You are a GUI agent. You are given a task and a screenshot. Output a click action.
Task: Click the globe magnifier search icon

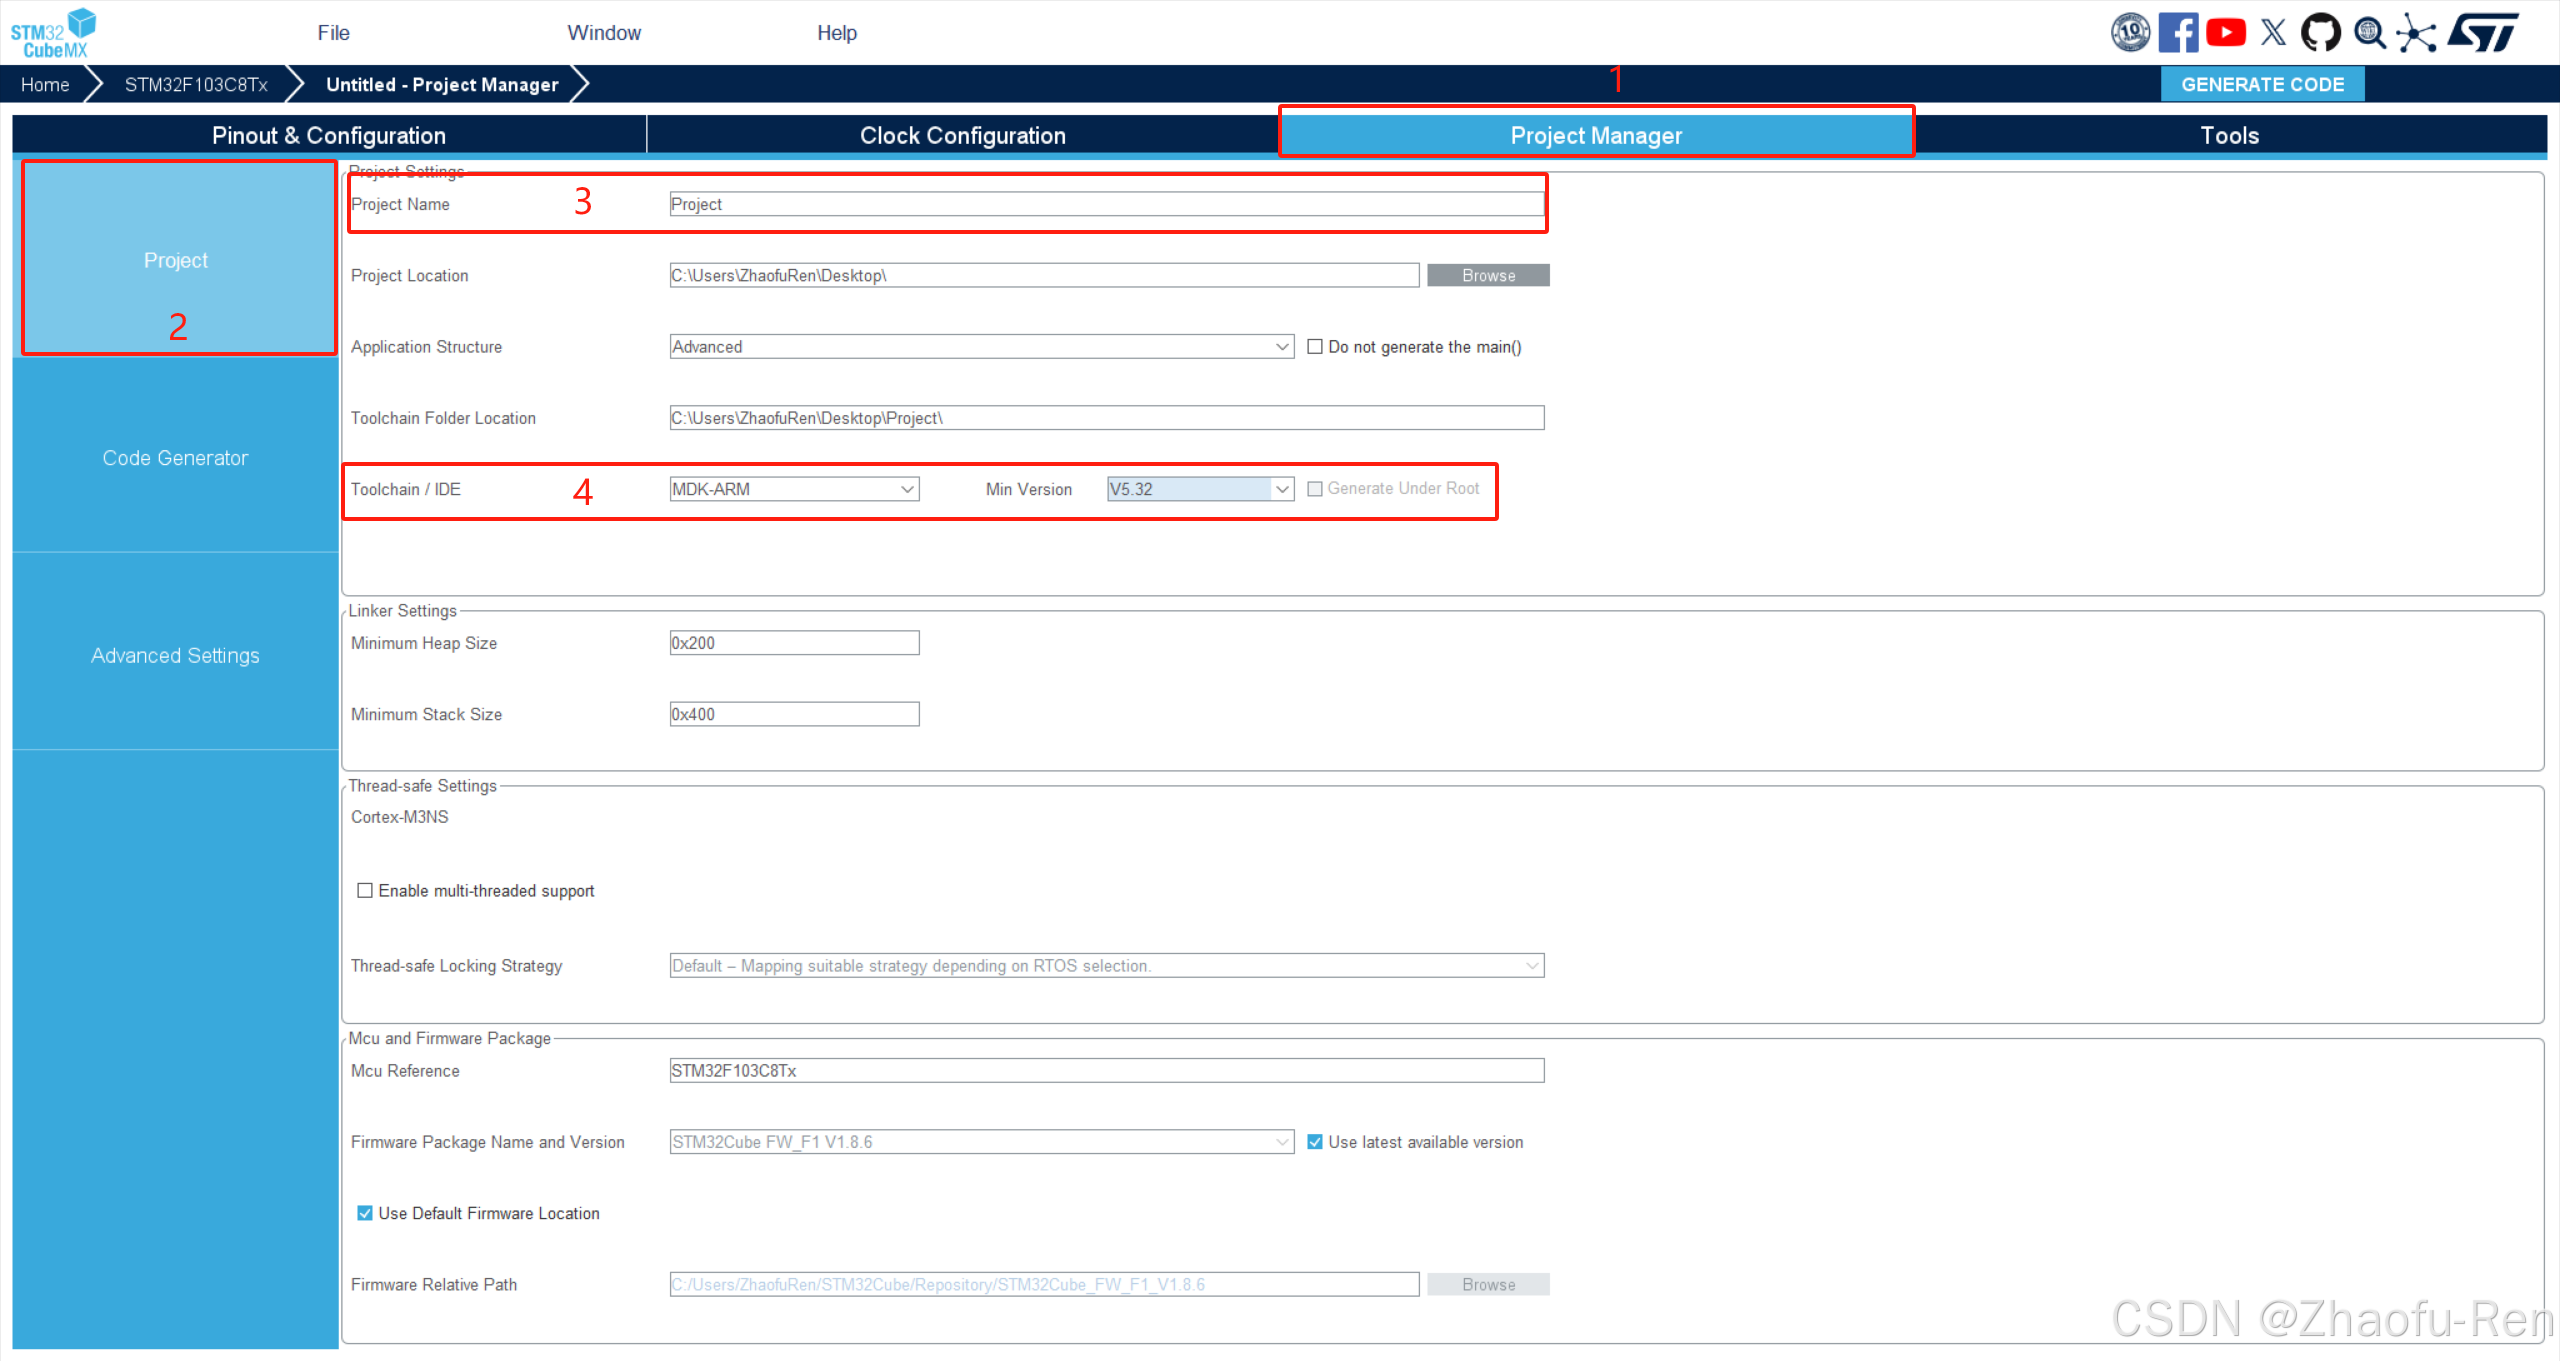tap(2369, 33)
